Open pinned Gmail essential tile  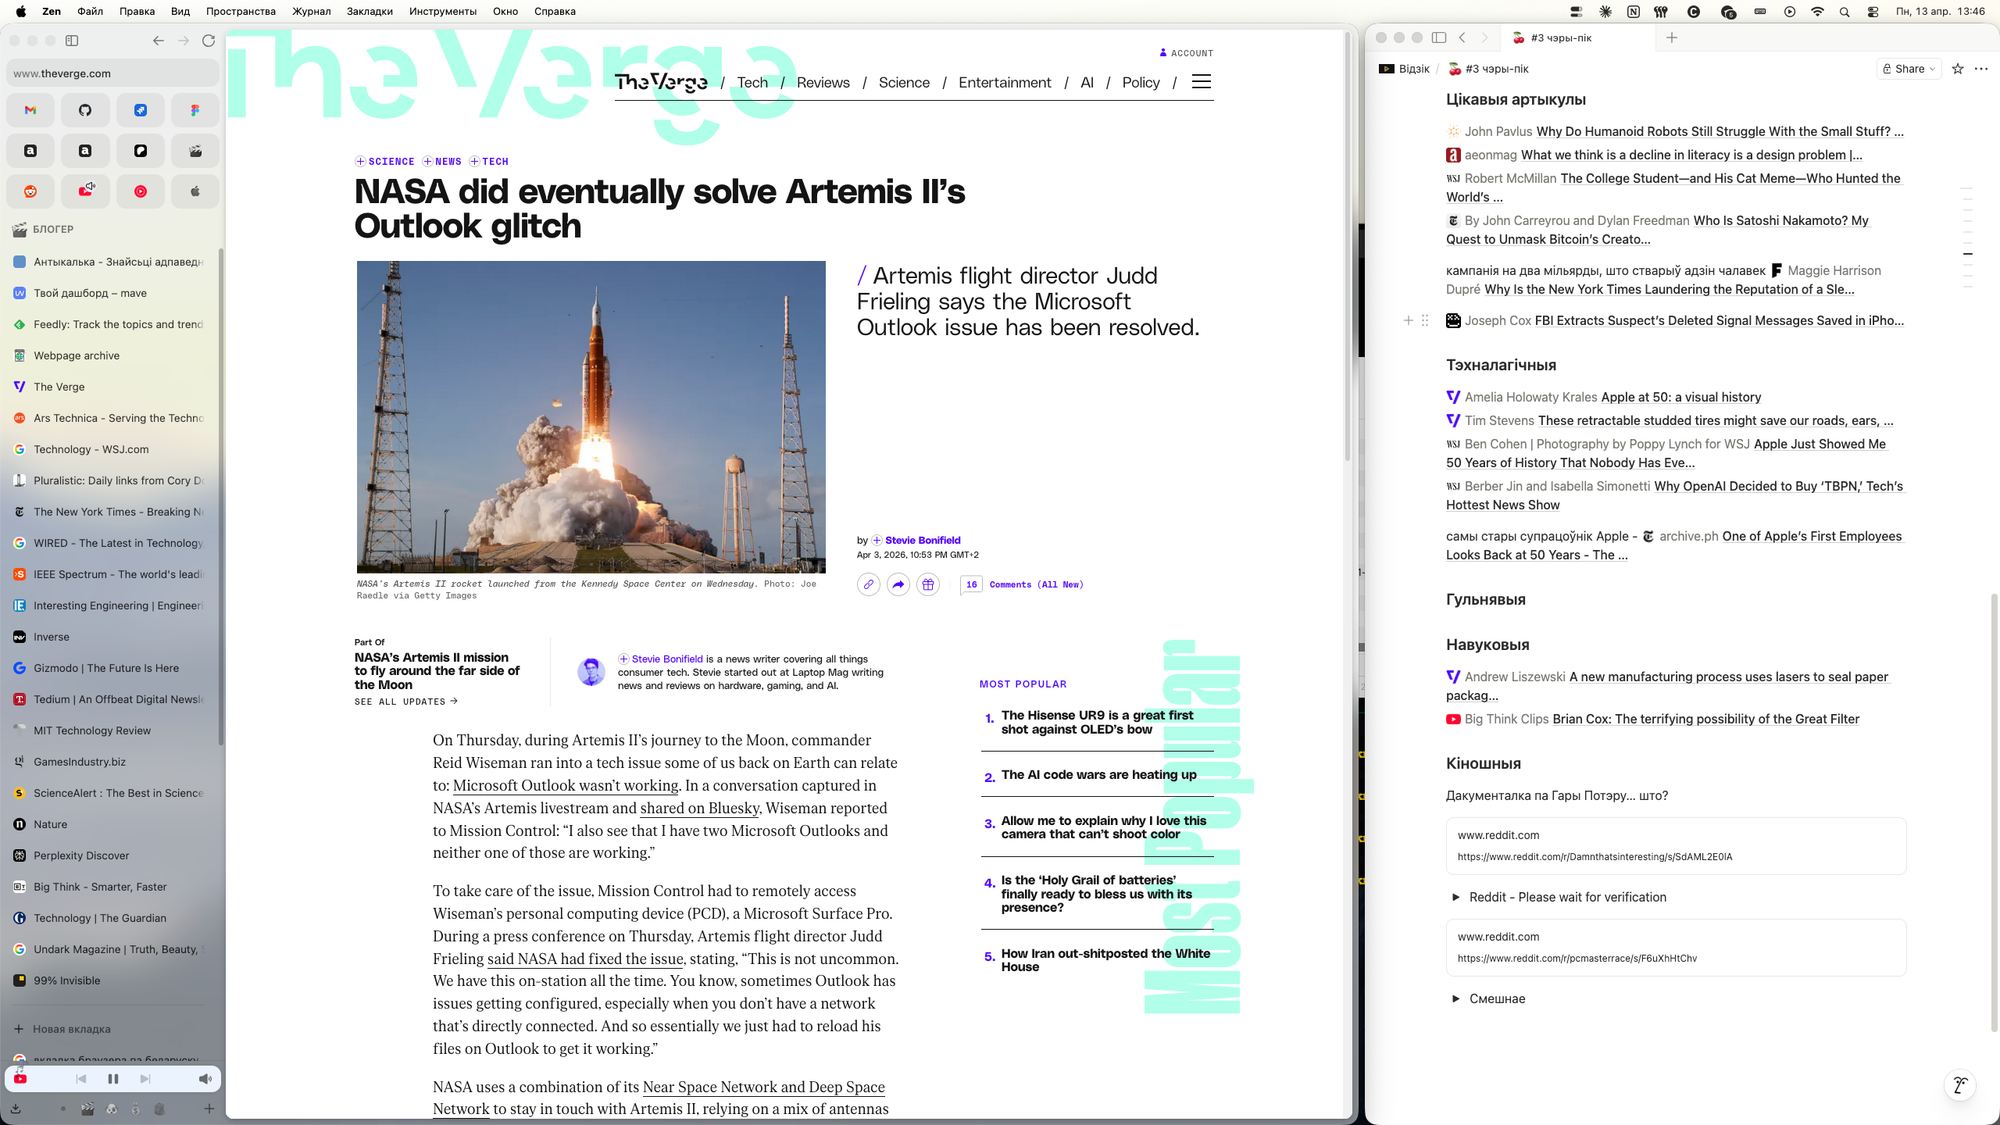click(30, 110)
